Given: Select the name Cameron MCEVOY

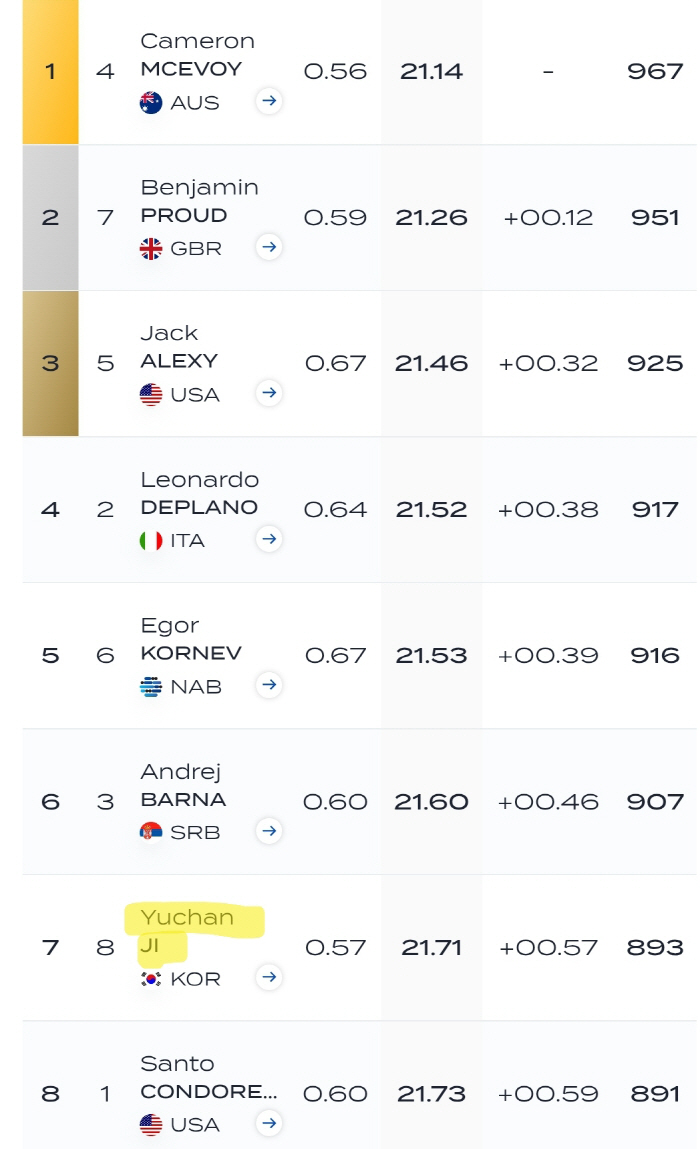Looking at the screenshot, I should click(197, 55).
